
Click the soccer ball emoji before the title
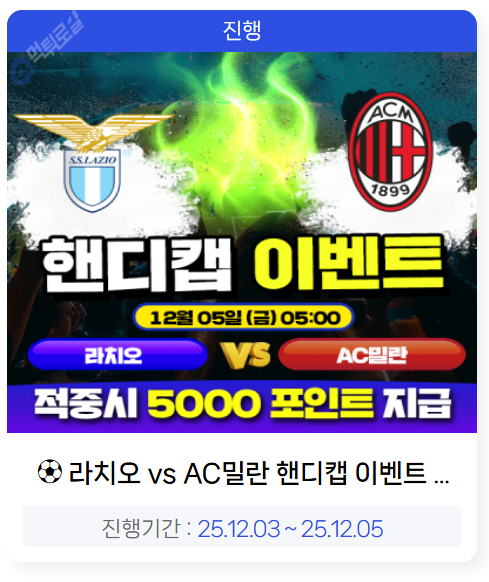tap(50, 472)
